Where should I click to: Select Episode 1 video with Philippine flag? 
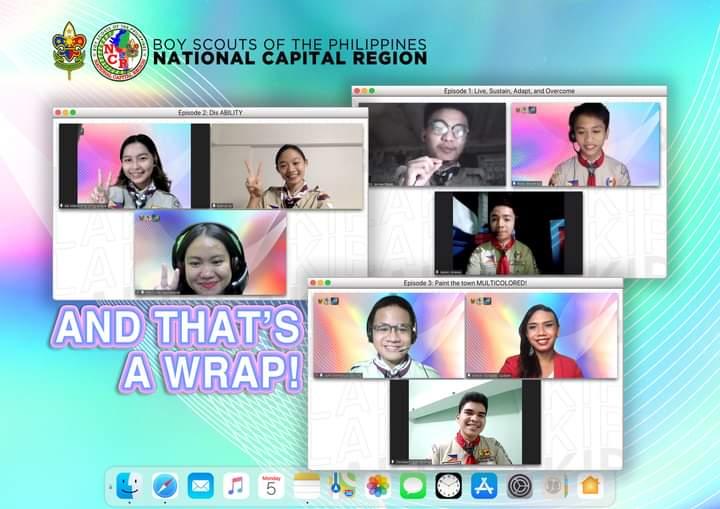[509, 233]
